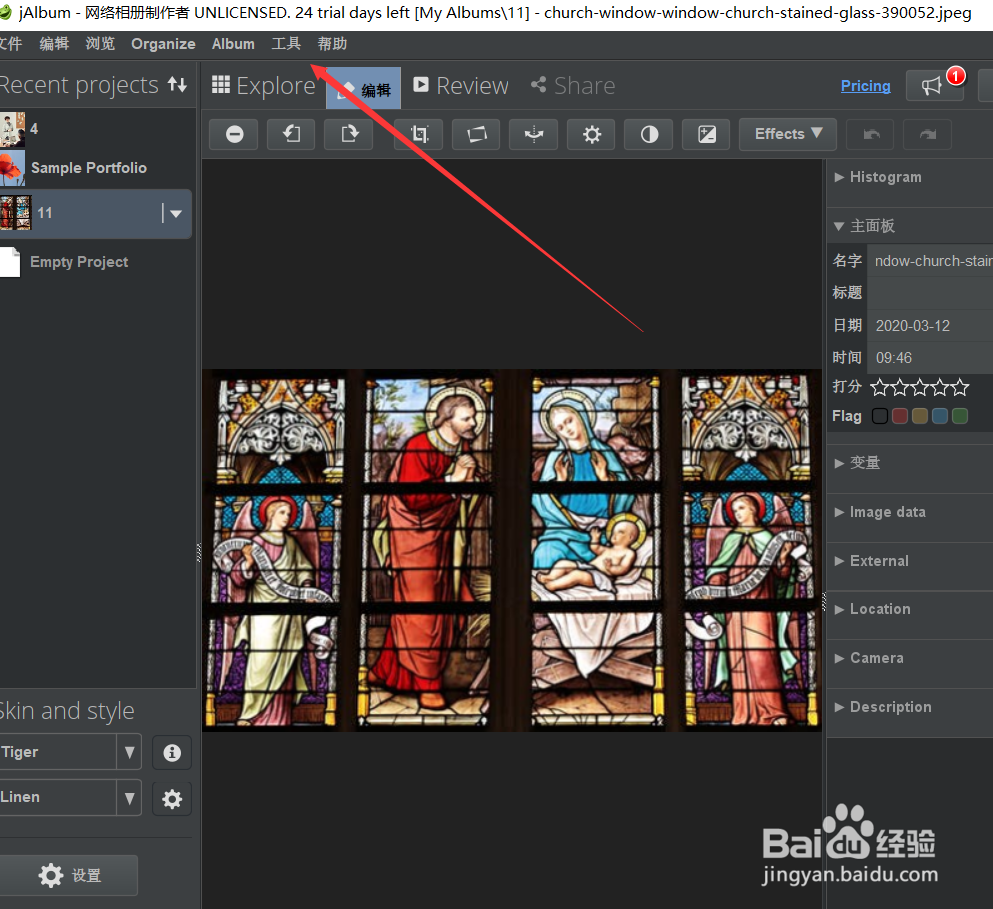Rate the image one star

click(x=879, y=387)
